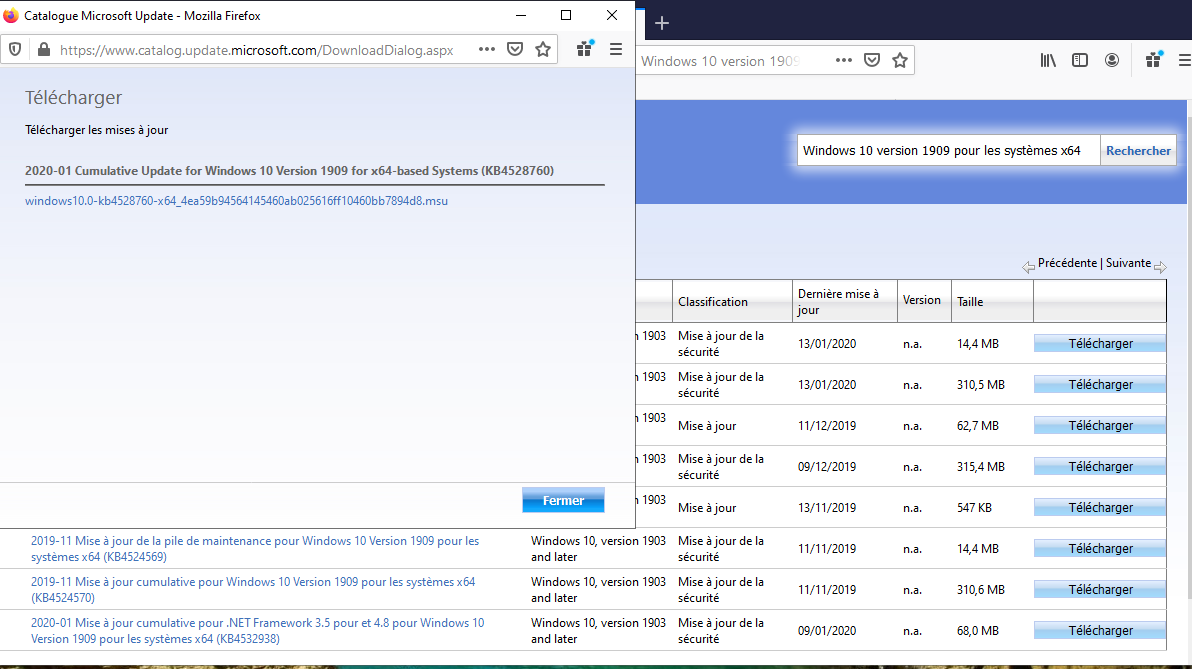The width and height of the screenshot is (1192, 669).
Task: Click the 68,0 MB size cell
Action: (978, 631)
